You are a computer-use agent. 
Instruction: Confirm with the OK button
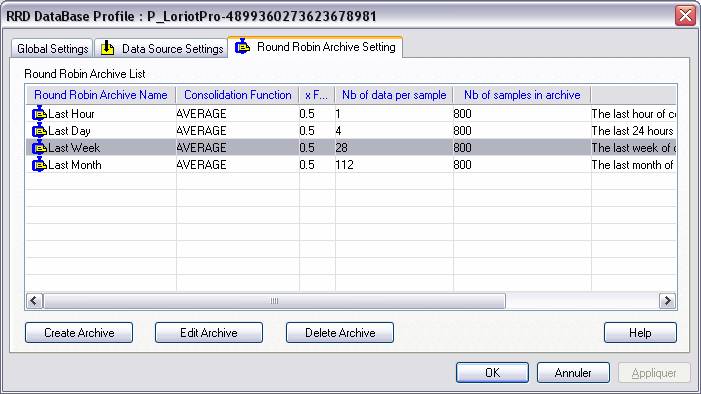pyautogui.click(x=492, y=373)
